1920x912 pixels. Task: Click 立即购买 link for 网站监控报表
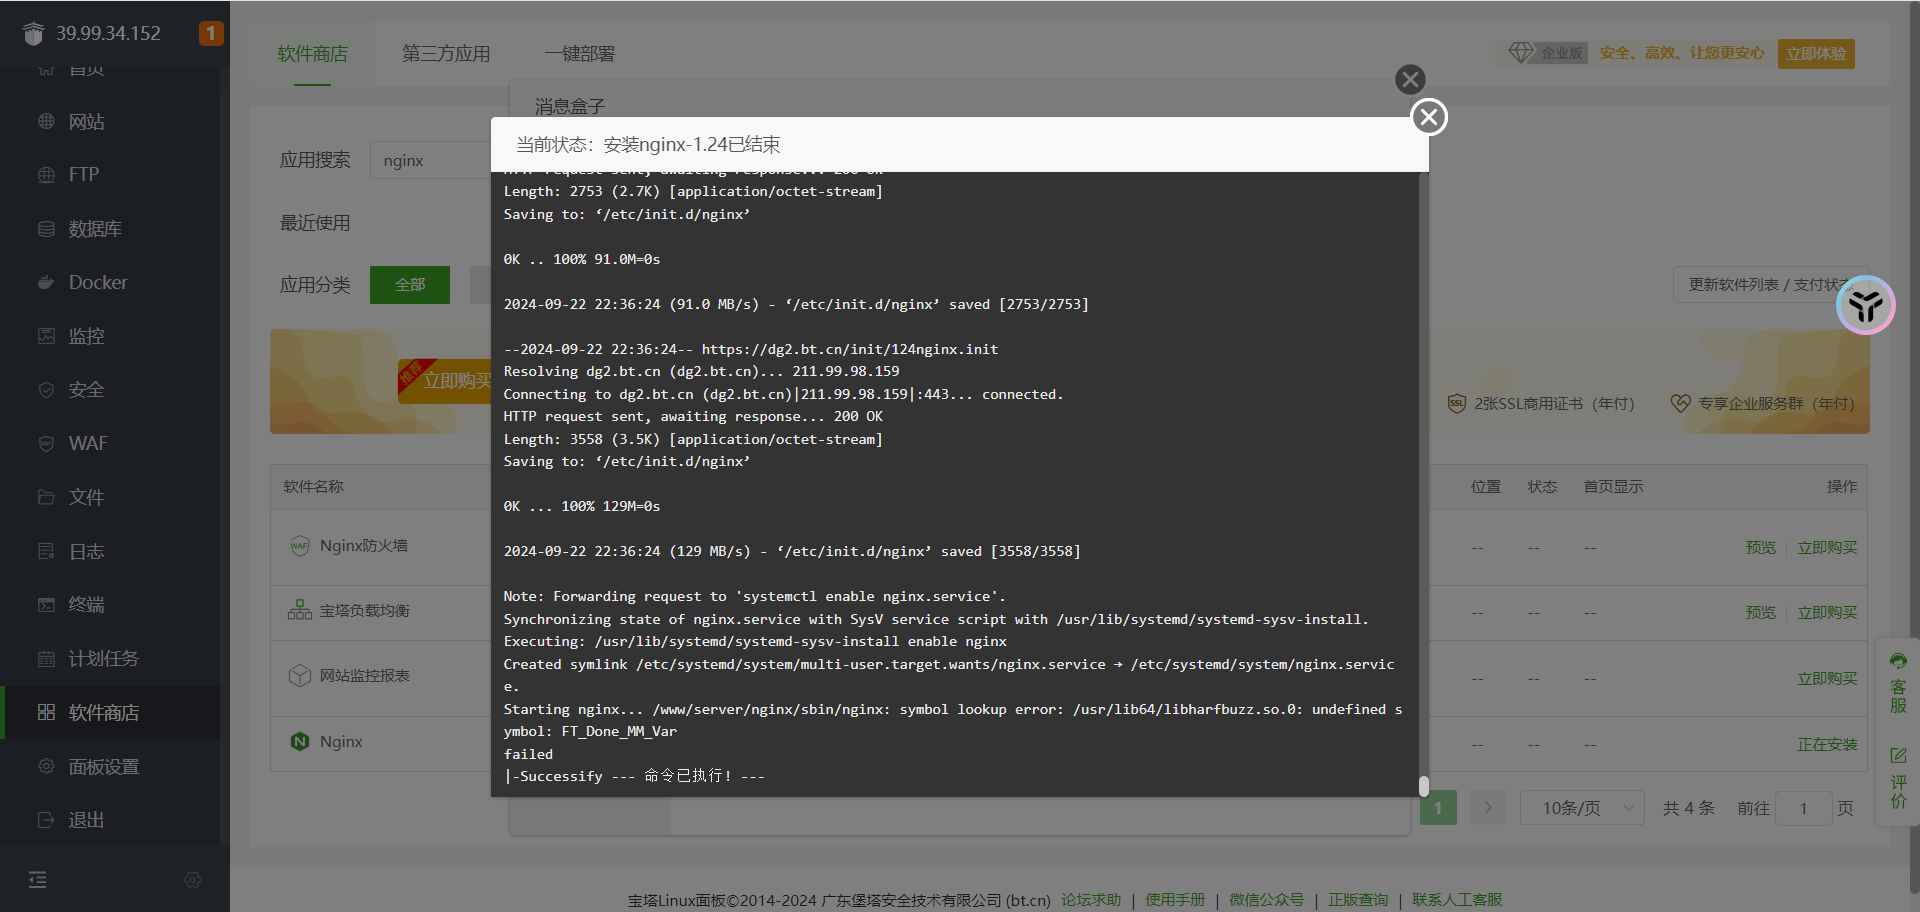[1827, 679]
